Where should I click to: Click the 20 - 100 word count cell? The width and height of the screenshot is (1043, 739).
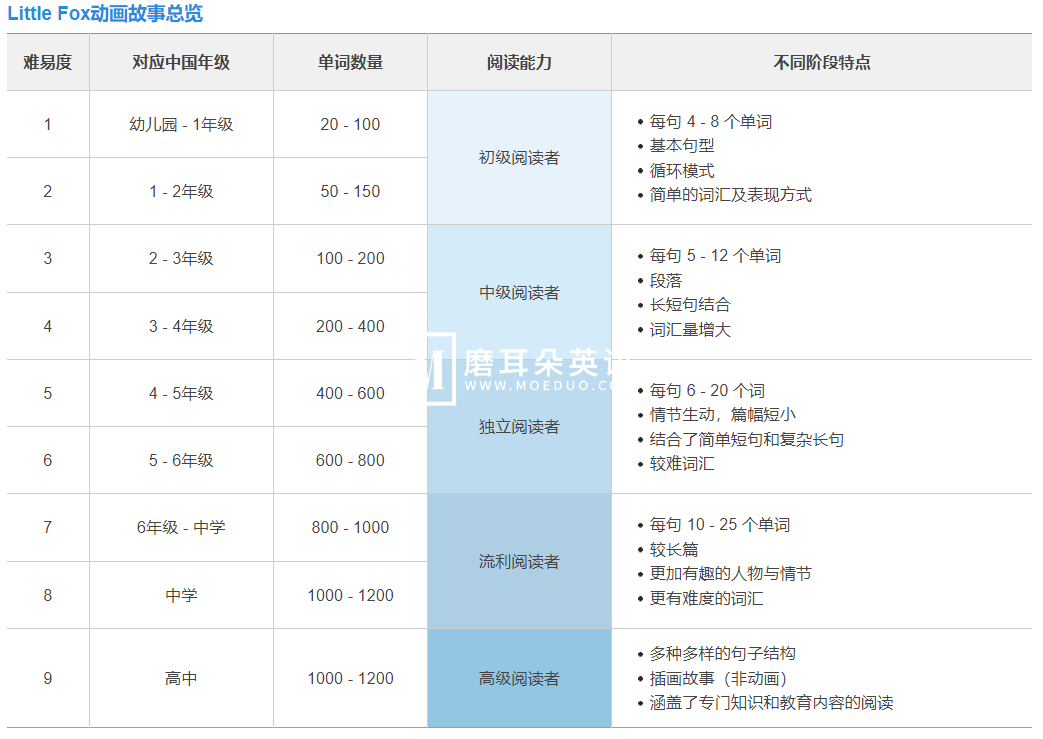click(350, 124)
